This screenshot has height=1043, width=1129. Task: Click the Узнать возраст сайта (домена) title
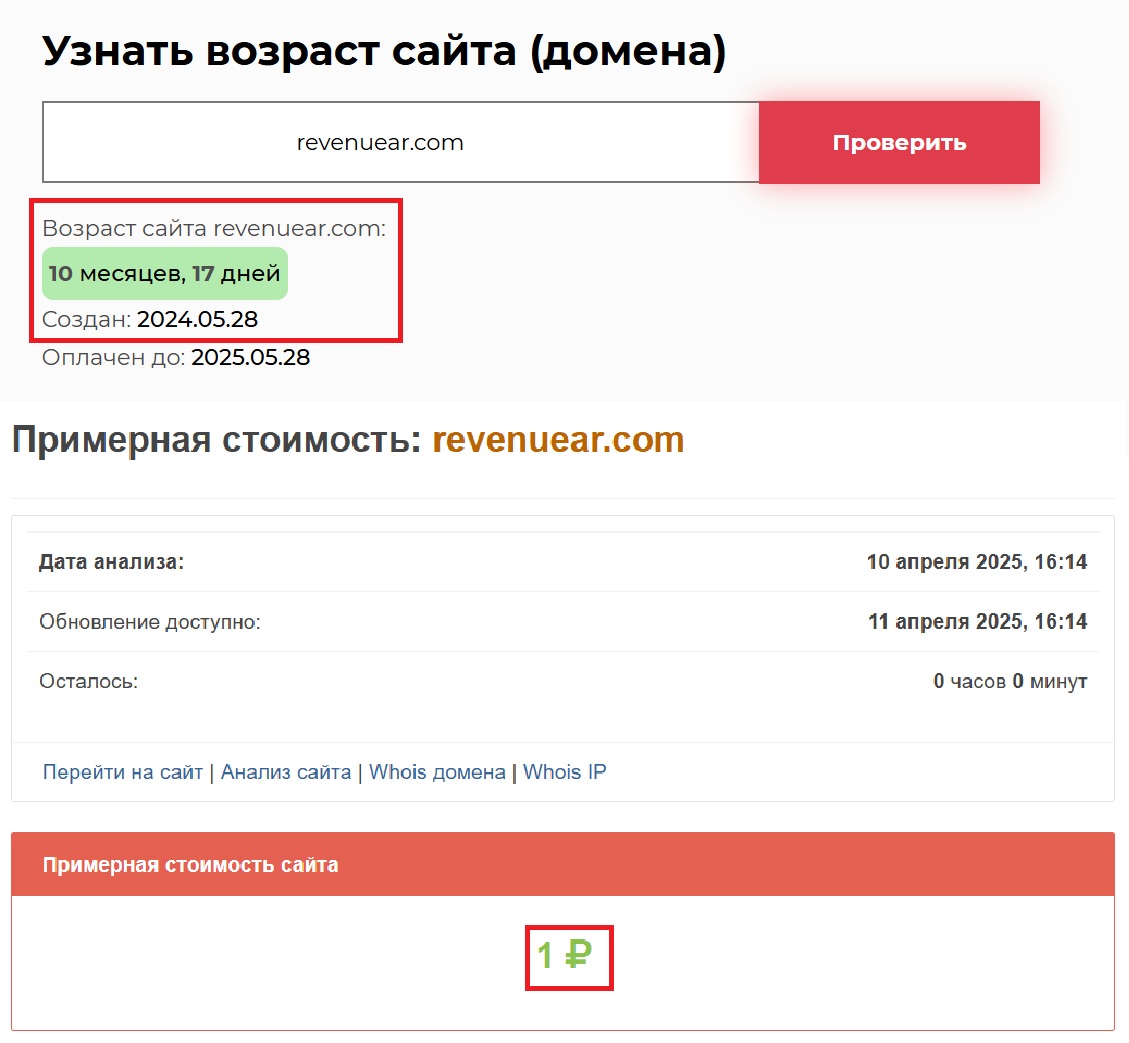pyautogui.click(x=384, y=52)
